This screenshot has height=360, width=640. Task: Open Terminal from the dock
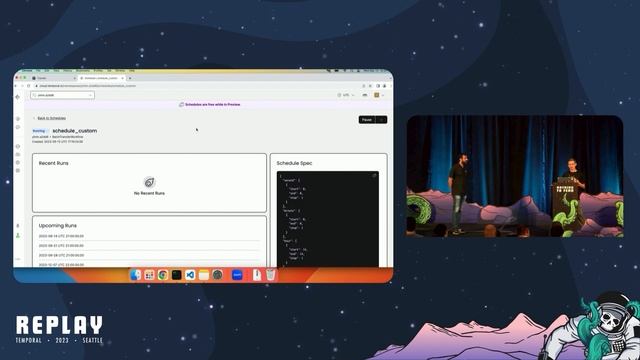176,275
